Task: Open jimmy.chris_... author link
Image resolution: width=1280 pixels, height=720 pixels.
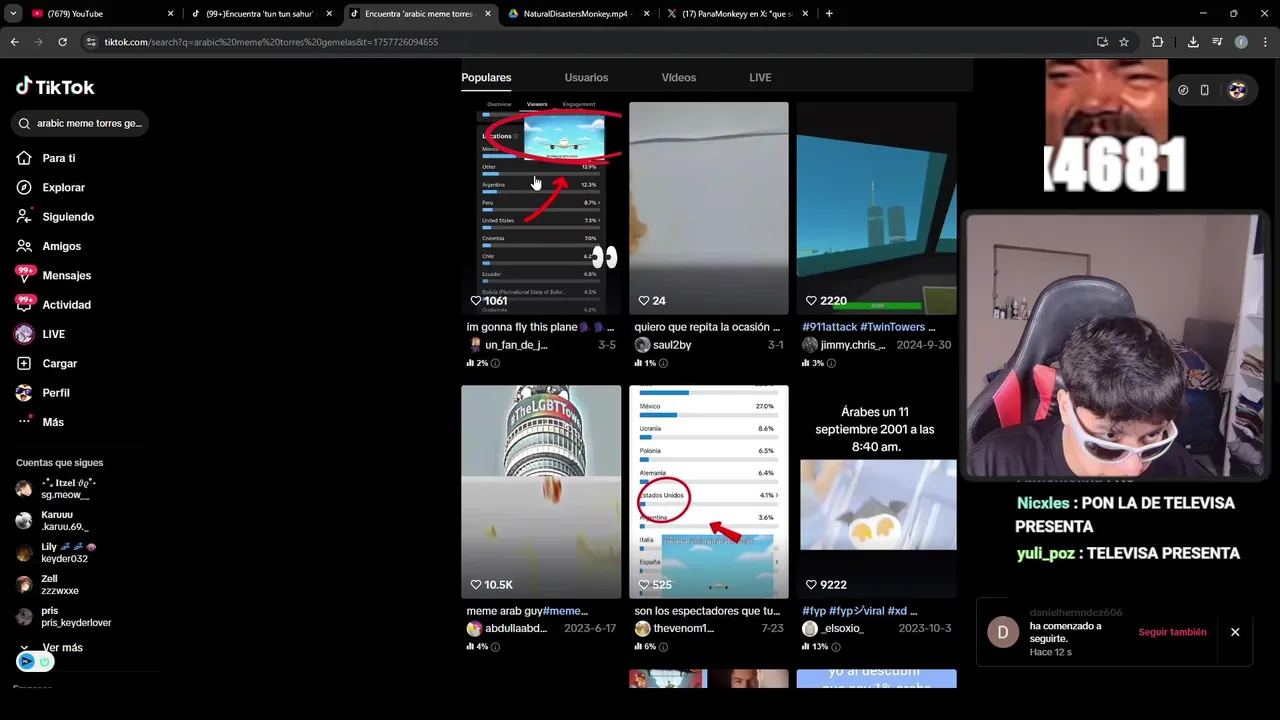Action: pyautogui.click(x=853, y=345)
